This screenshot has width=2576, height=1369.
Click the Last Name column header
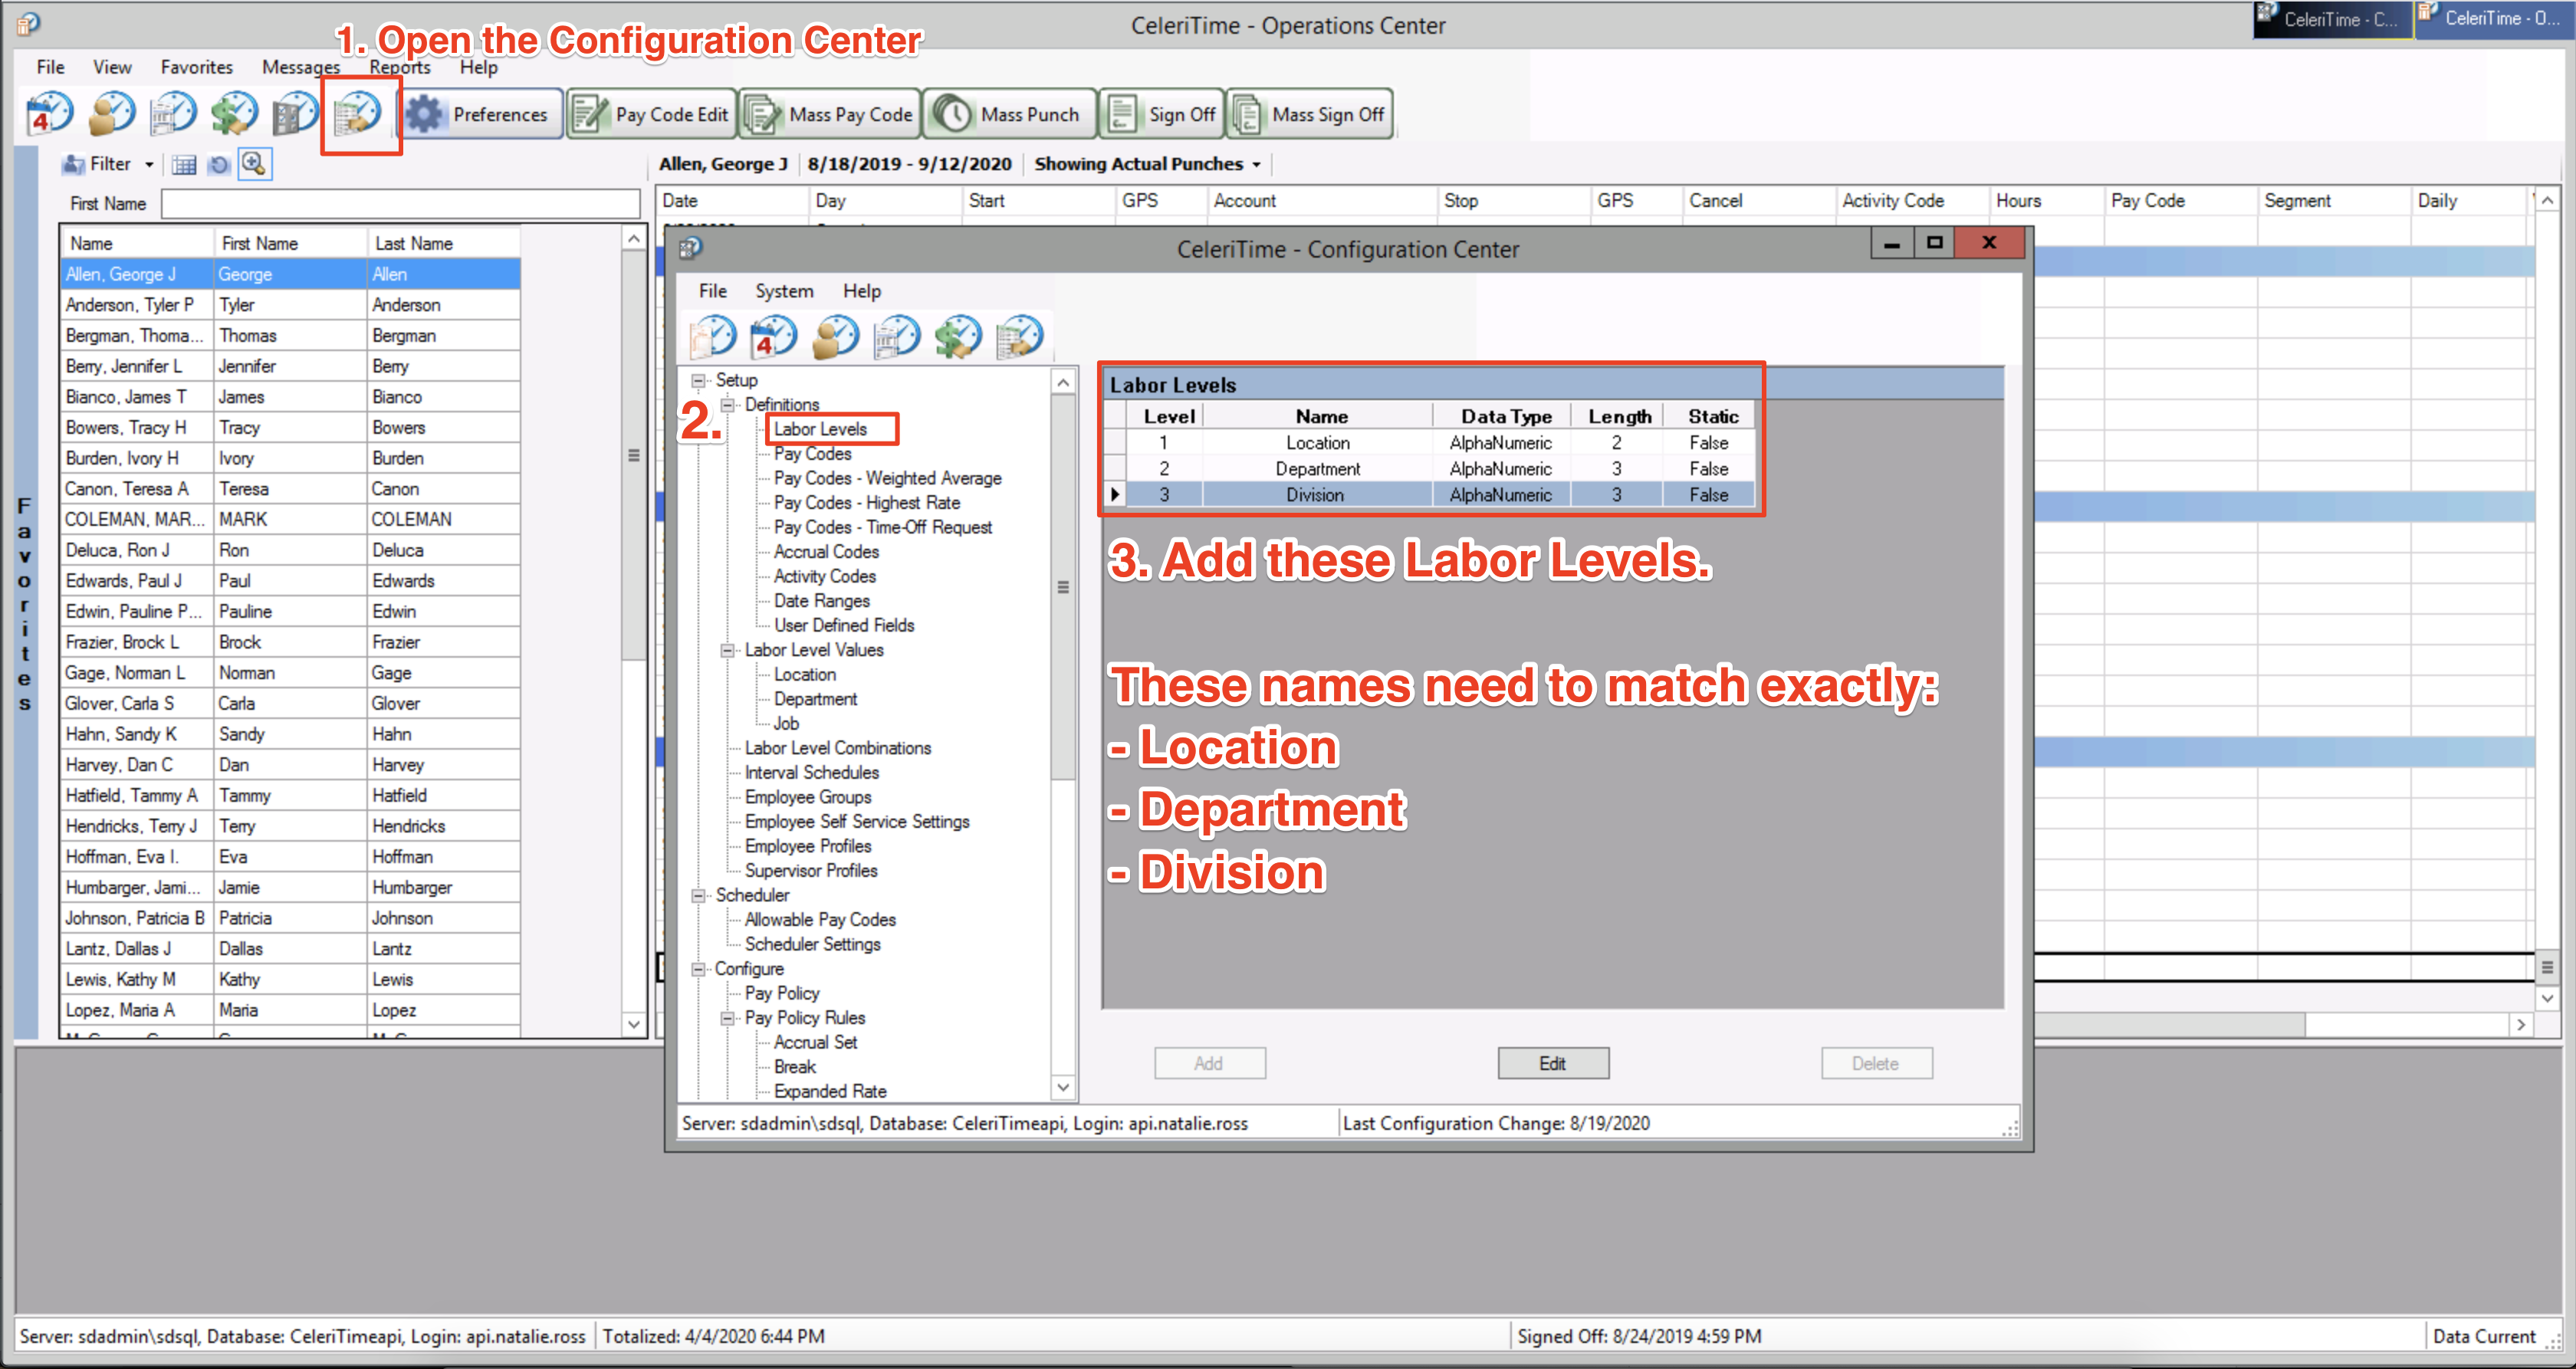click(x=443, y=243)
